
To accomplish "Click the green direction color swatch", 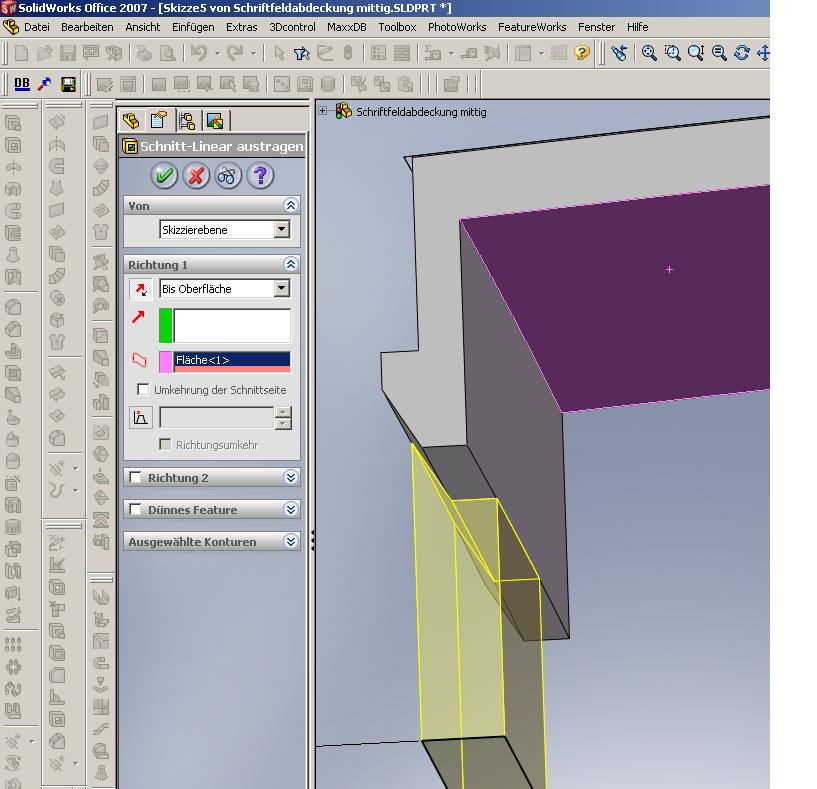I will pyautogui.click(x=165, y=326).
